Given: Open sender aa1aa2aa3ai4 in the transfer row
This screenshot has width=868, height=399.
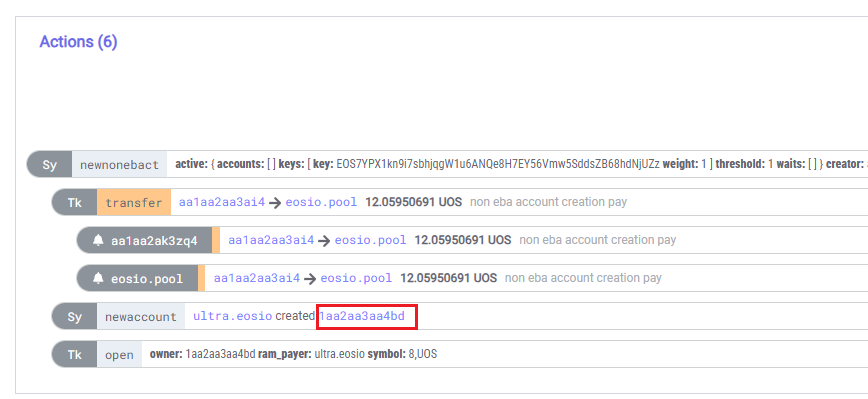Looking at the screenshot, I should [x=222, y=203].
